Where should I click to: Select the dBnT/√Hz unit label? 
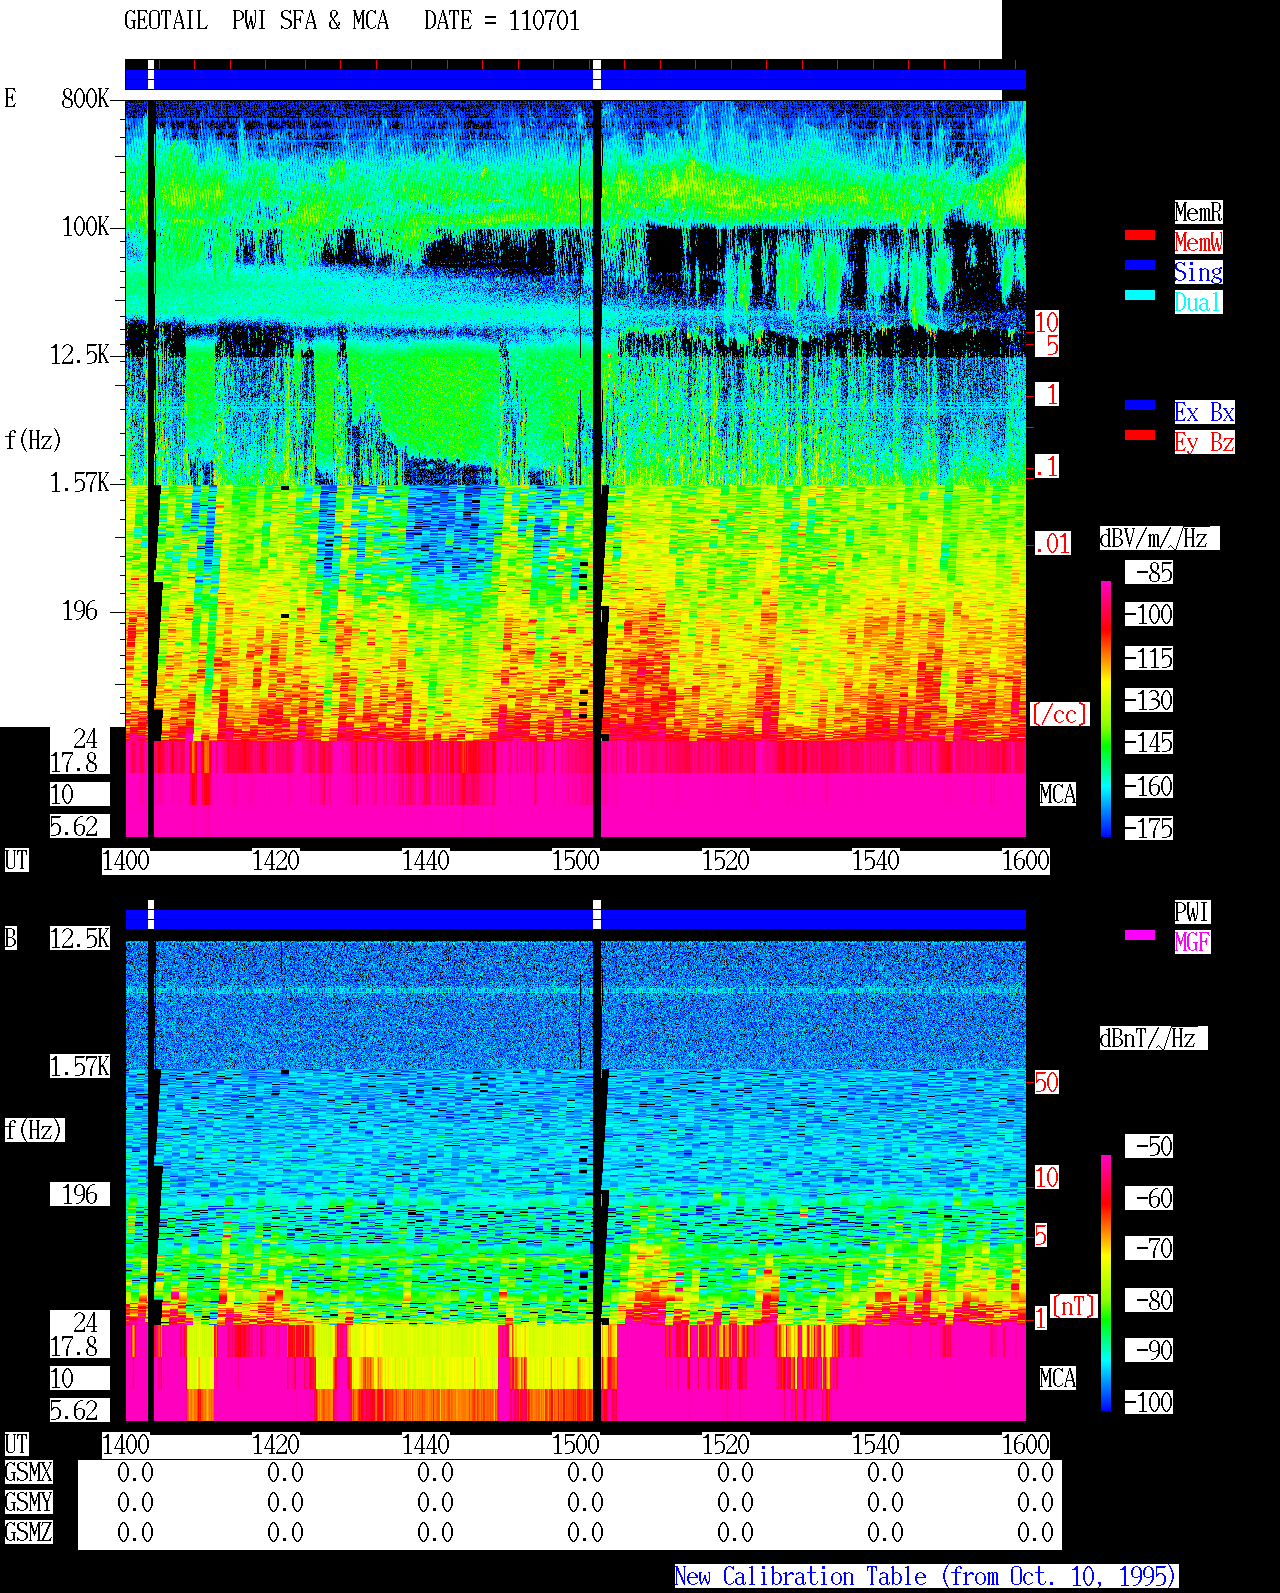pos(1153,1038)
